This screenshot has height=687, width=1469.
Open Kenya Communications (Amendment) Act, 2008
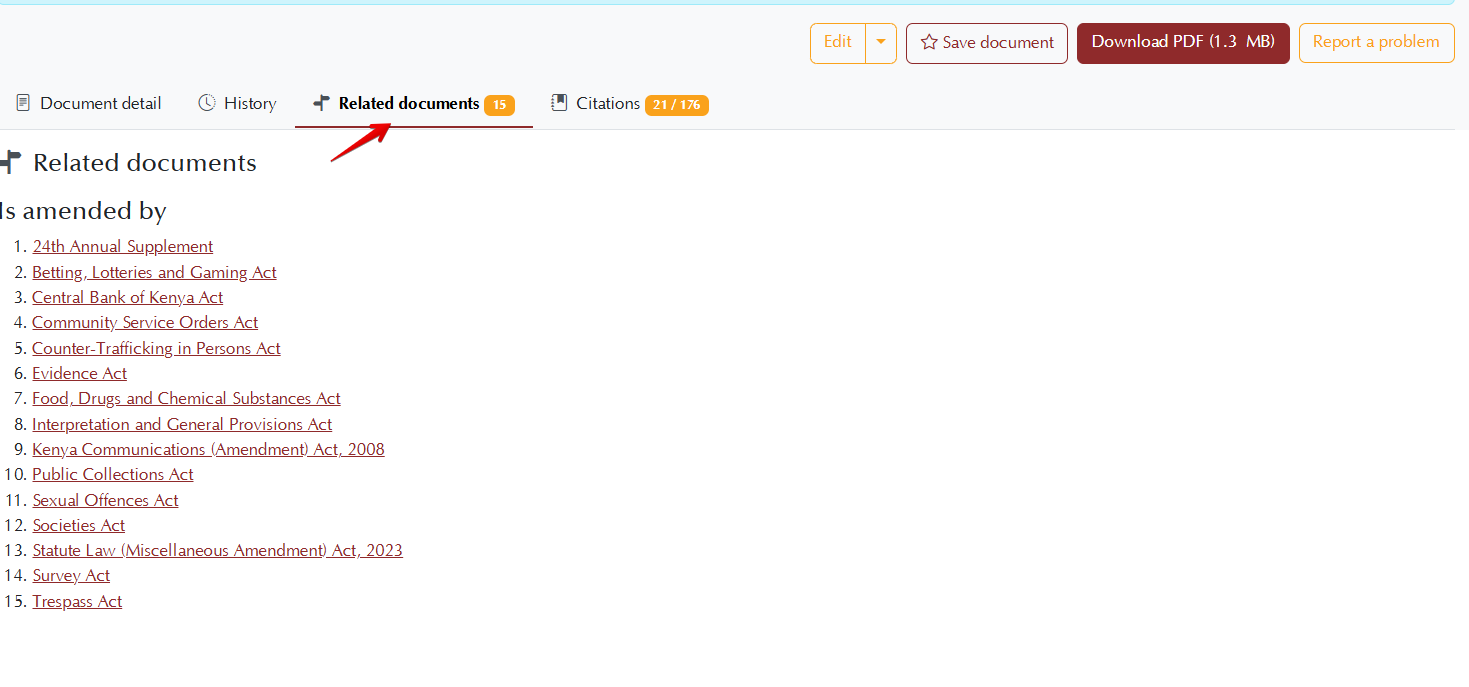click(x=208, y=450)
